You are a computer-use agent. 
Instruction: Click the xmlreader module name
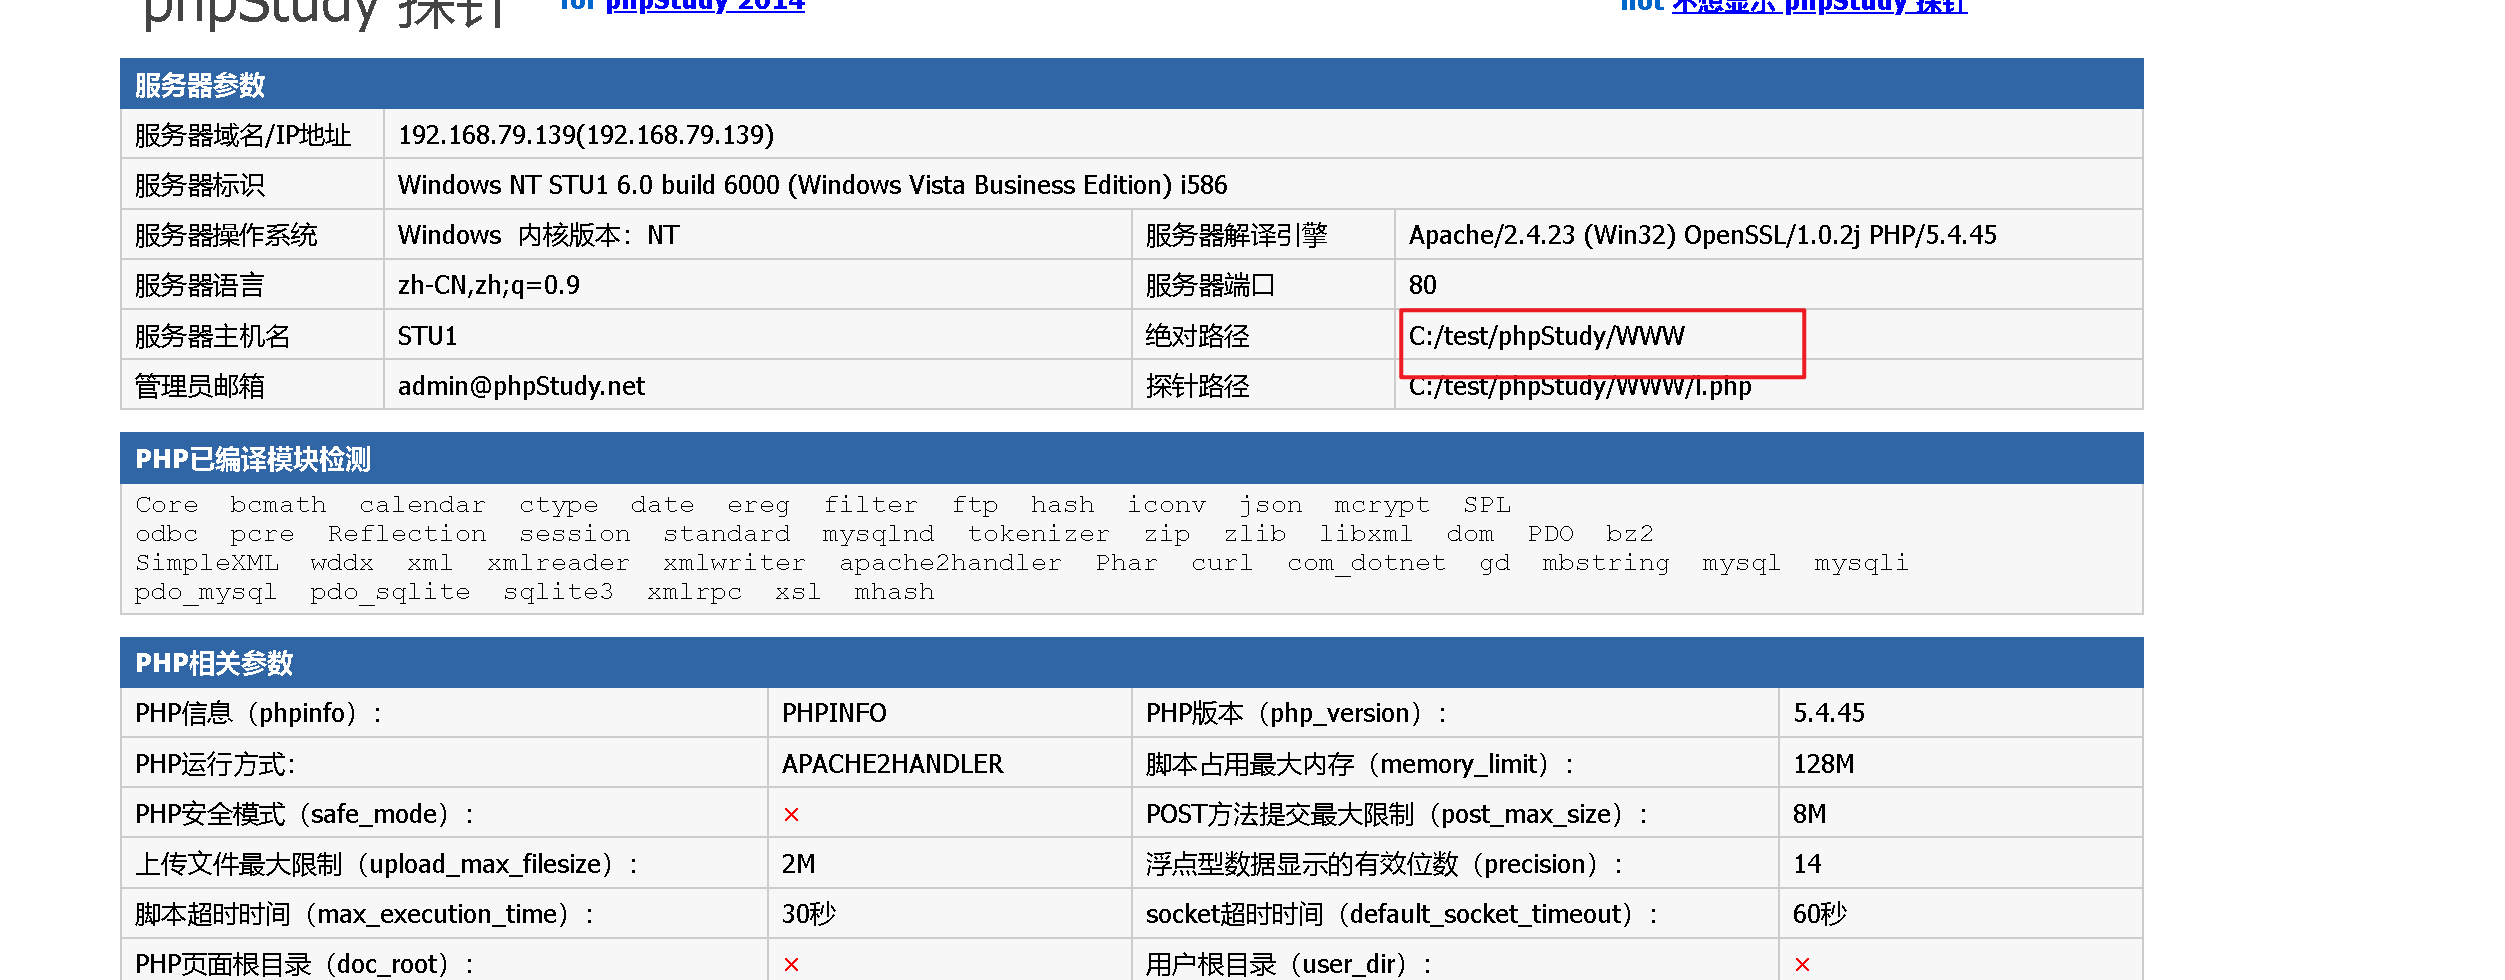point(558,563)
